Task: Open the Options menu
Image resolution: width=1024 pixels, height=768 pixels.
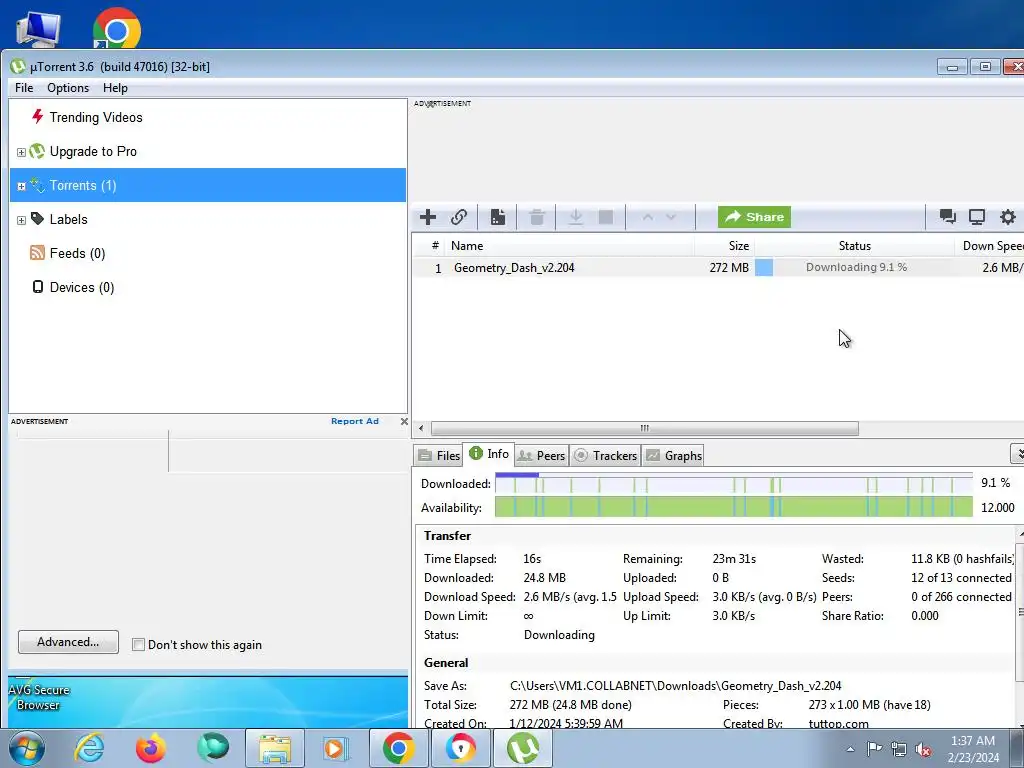Action: pos(68,88)
